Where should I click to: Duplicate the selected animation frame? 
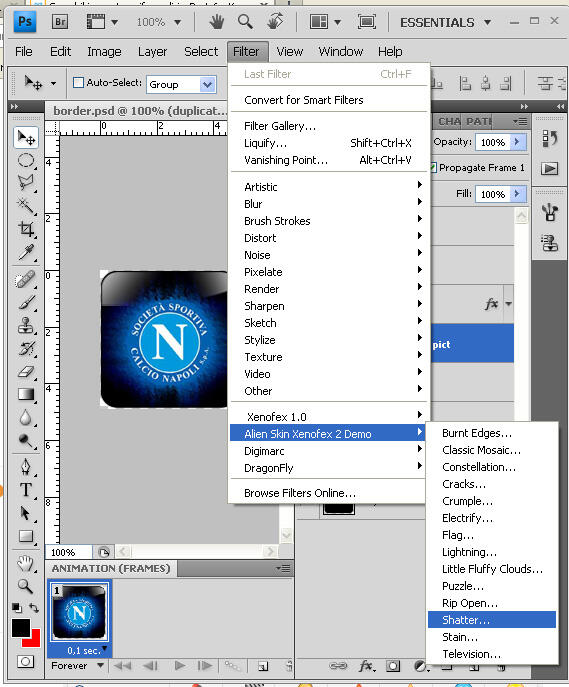coord(263,666)
